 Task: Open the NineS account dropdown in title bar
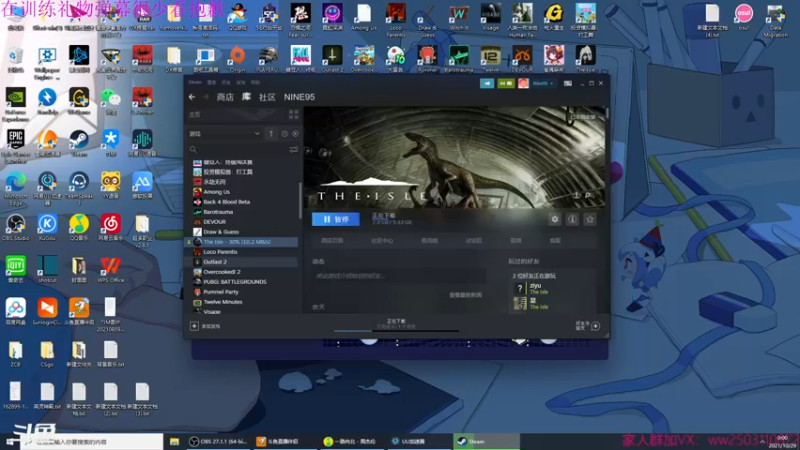pyautogui.click(x=543, y=83)
